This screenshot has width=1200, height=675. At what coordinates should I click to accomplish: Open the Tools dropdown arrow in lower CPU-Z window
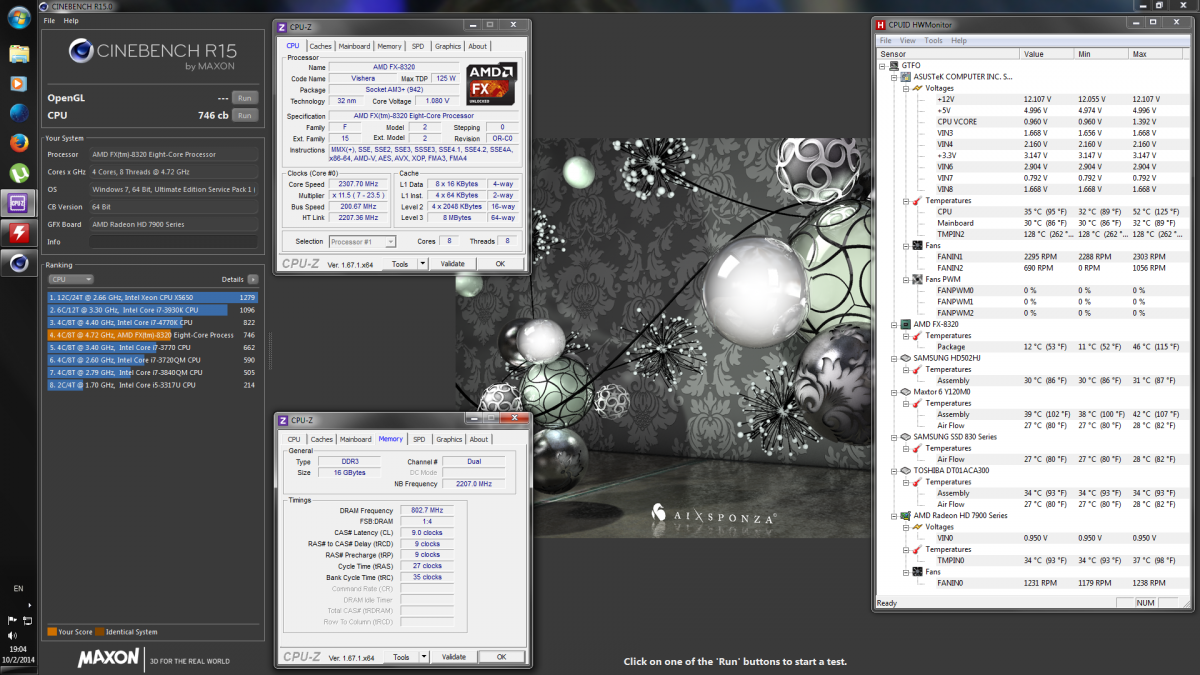click(x=422, y=657)
